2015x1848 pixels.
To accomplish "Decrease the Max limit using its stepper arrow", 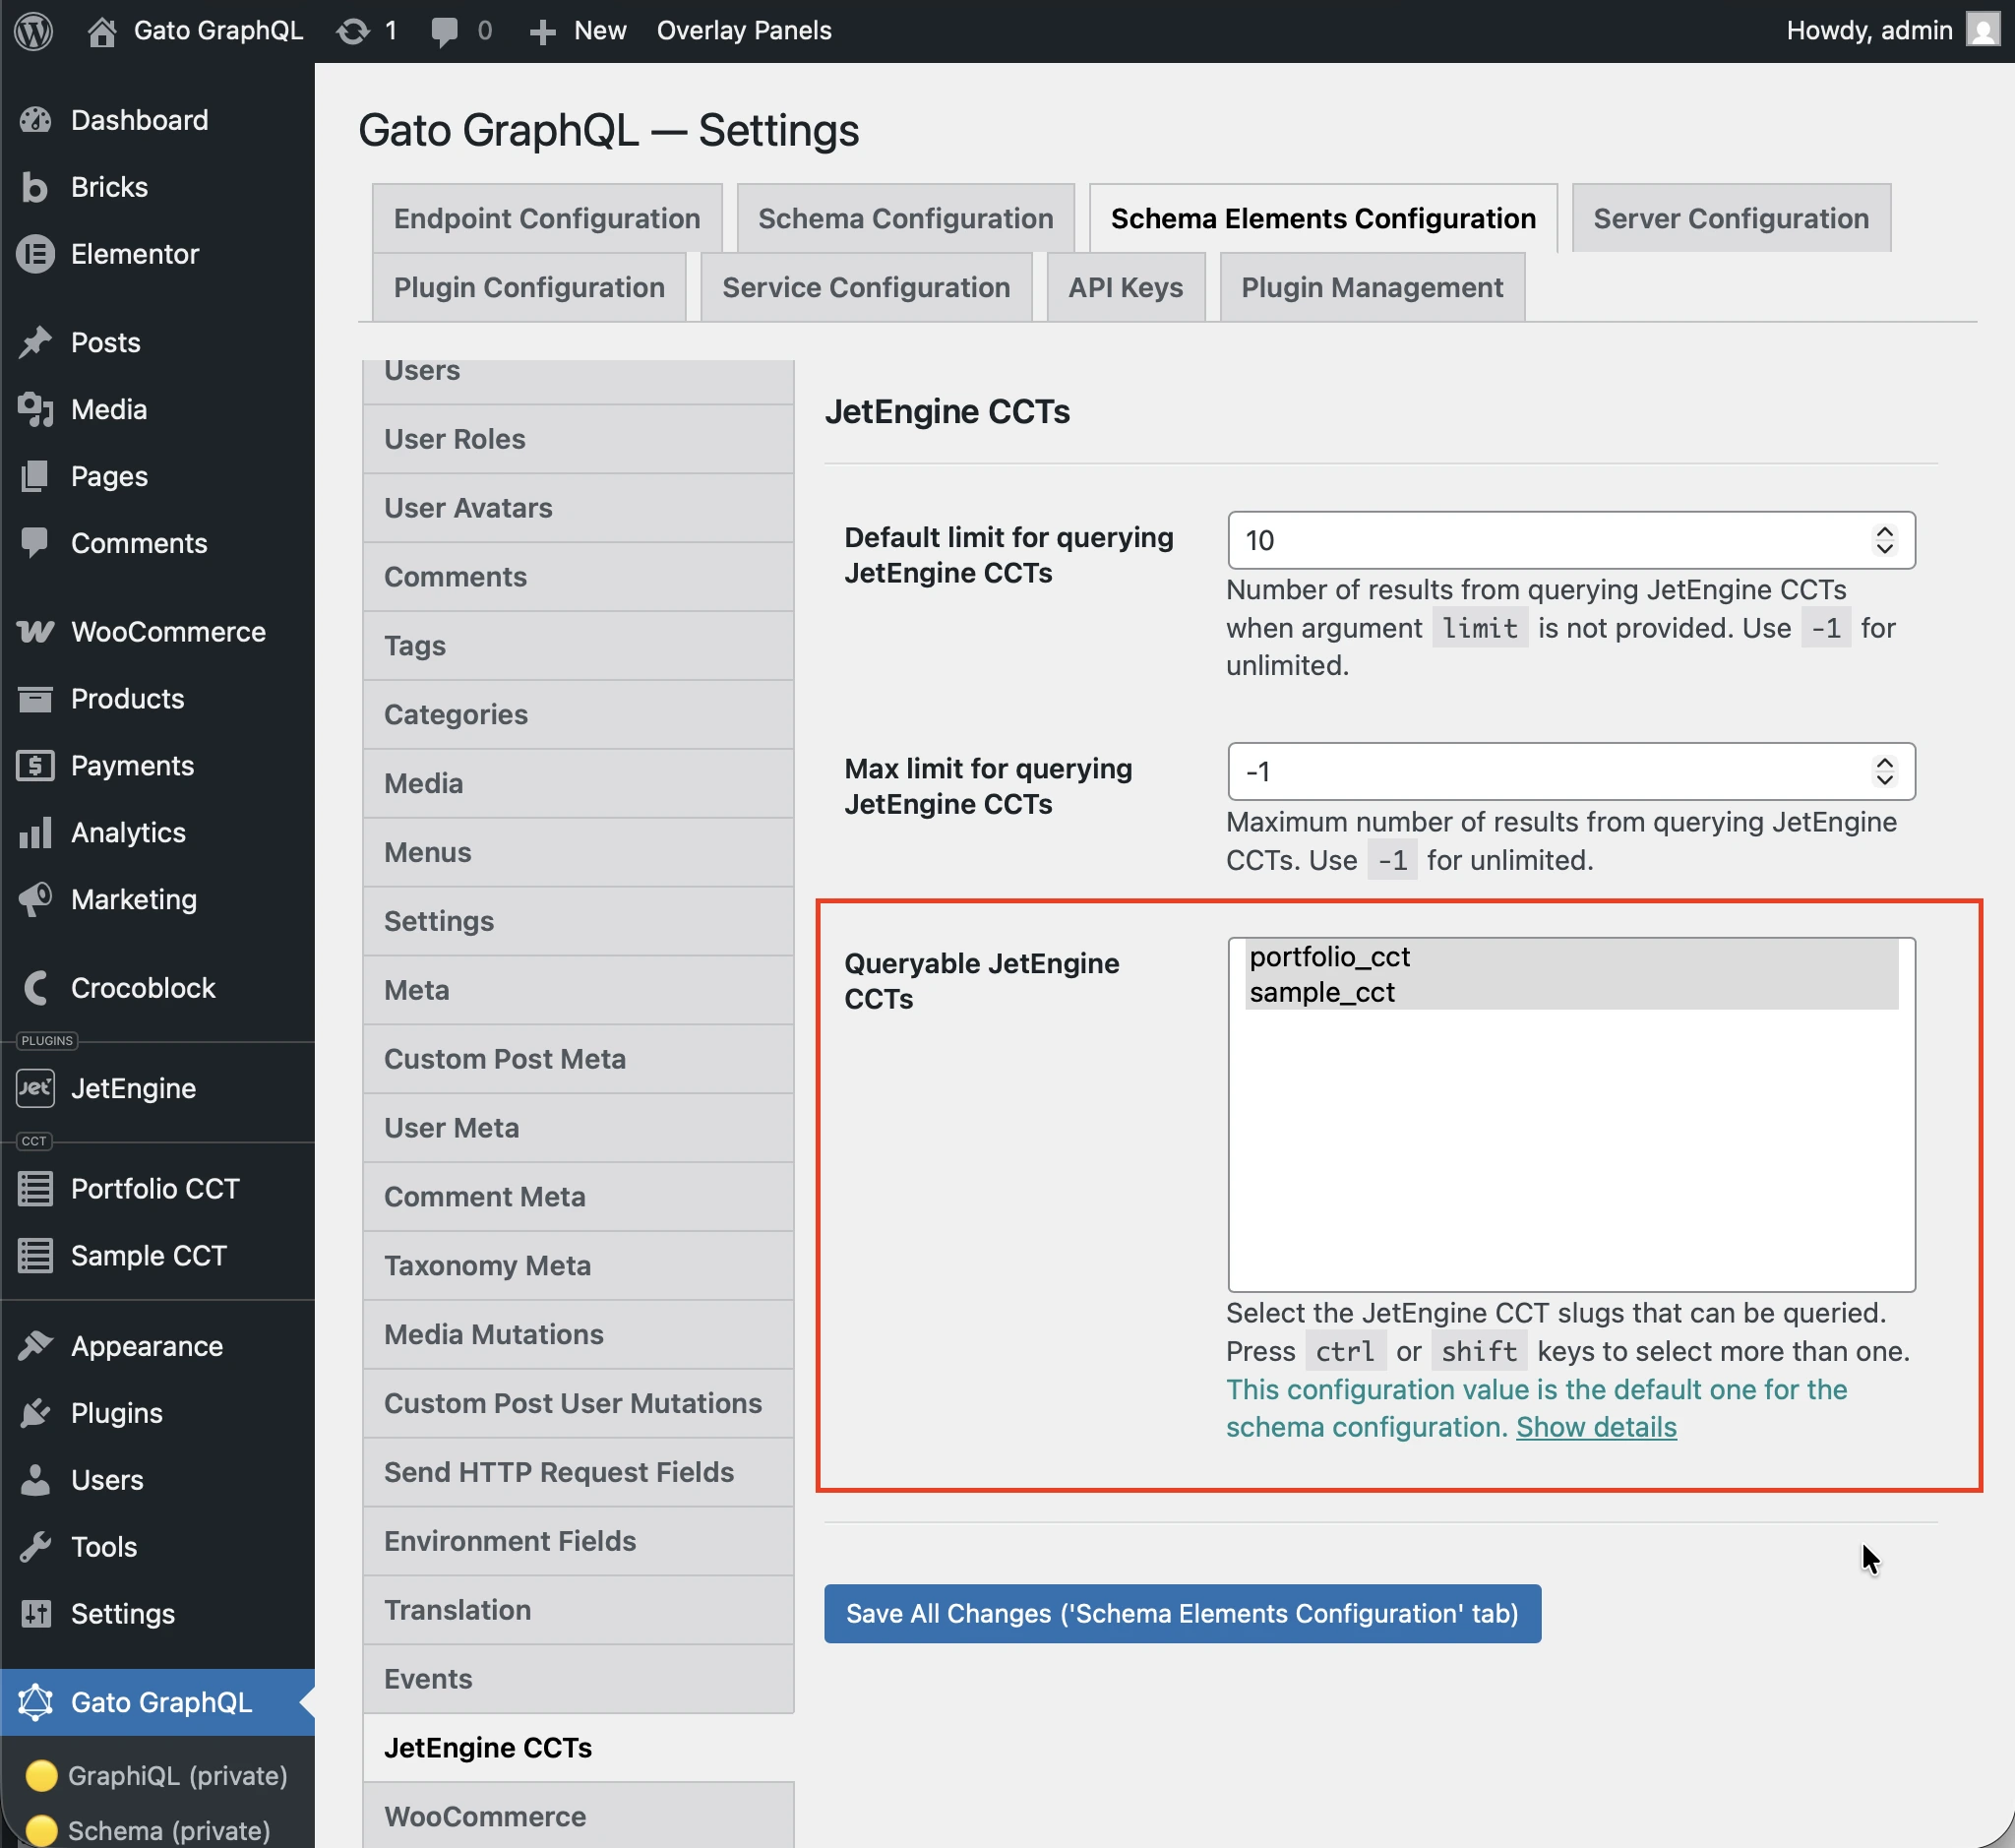I will coord(1884,781).
